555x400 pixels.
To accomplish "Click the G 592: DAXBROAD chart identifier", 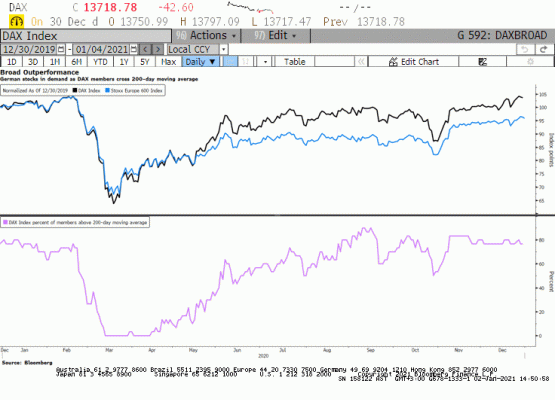I will point(502,35).
